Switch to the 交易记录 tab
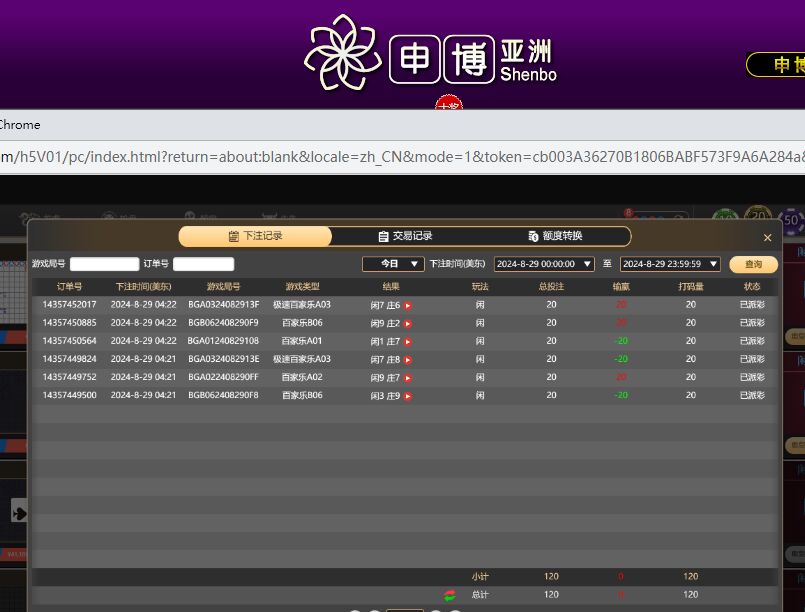The image size is (805, 612). pos(405,236)
